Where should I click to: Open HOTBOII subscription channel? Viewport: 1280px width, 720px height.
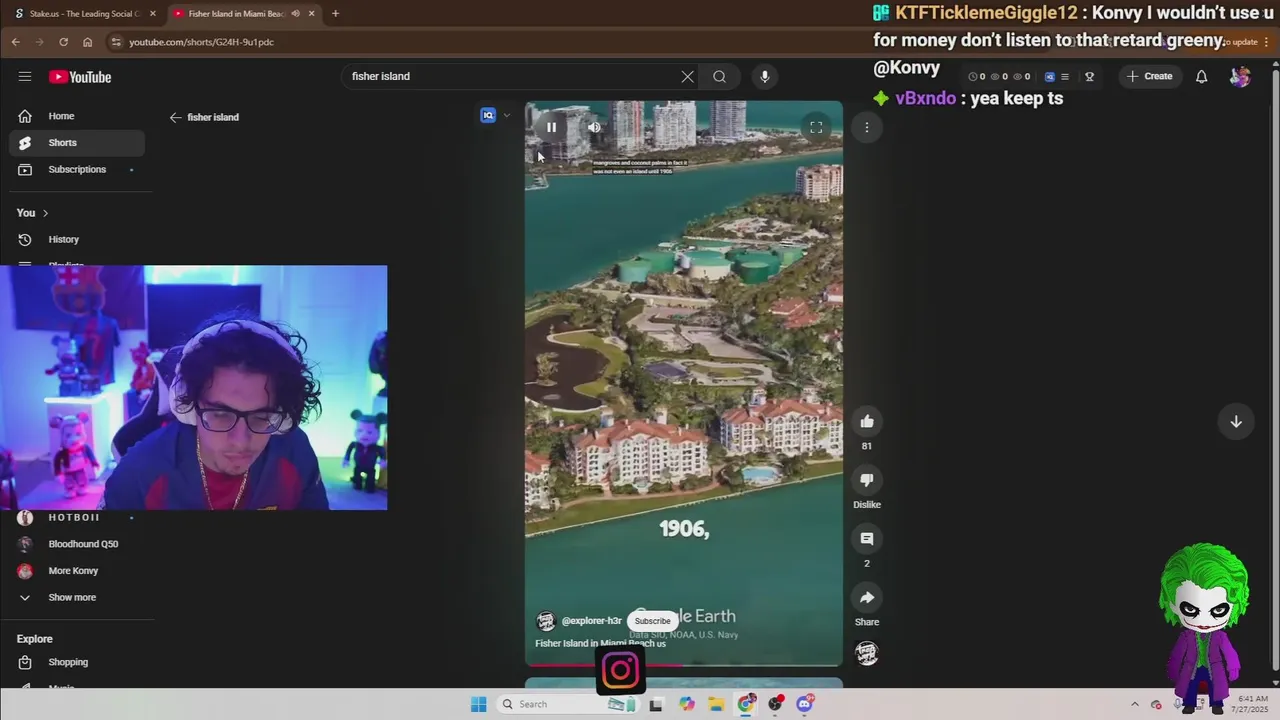point(77,517)
